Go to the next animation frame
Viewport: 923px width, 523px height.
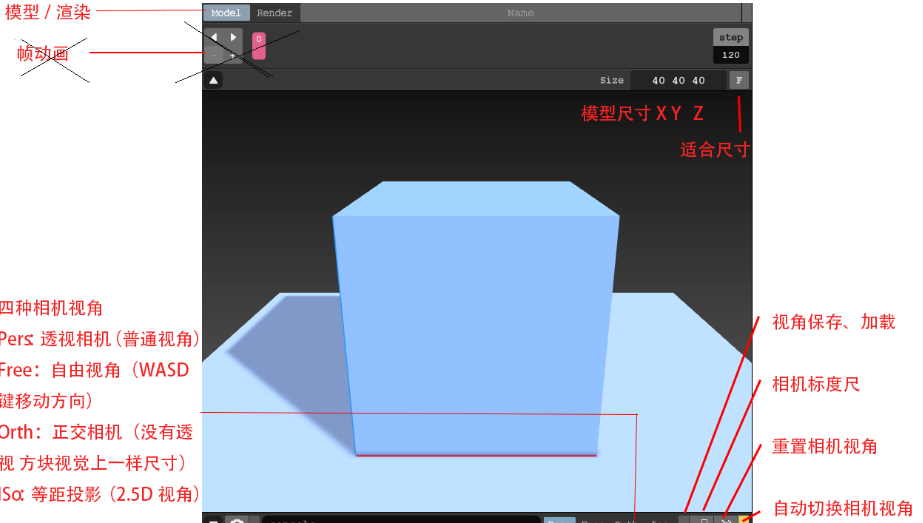pyautogui.click(x=233, y=37)
